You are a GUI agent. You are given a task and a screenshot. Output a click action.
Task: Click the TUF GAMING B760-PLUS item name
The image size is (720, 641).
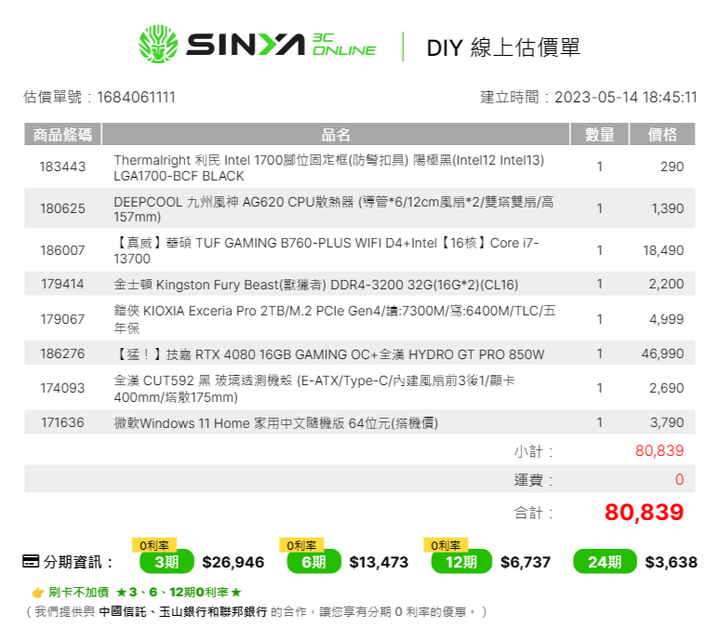pos(326,251)
